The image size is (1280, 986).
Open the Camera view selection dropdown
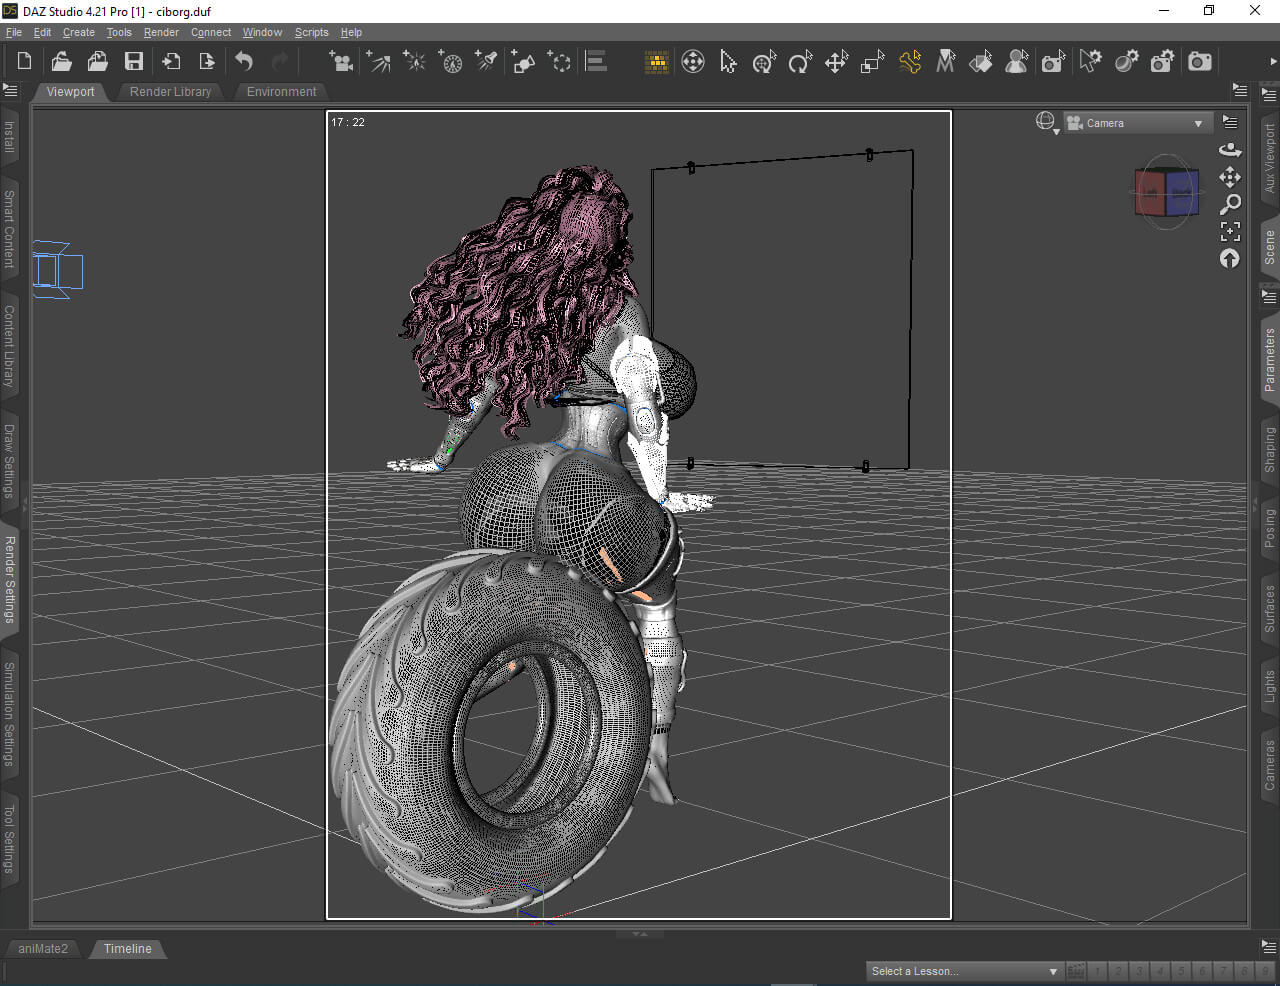click(x=1138, y=123)
